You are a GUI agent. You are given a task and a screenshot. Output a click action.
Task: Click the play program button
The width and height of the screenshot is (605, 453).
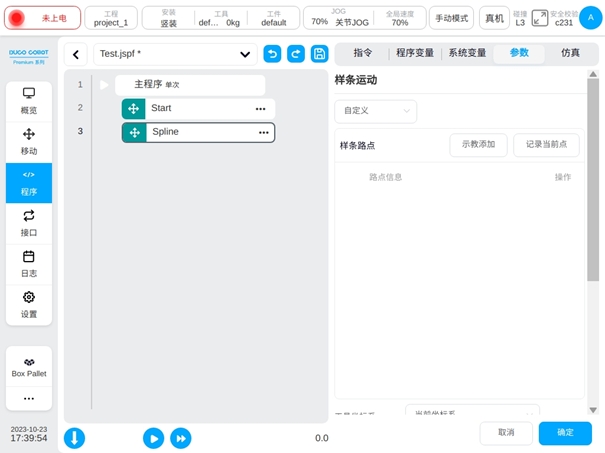click(153, 438)
